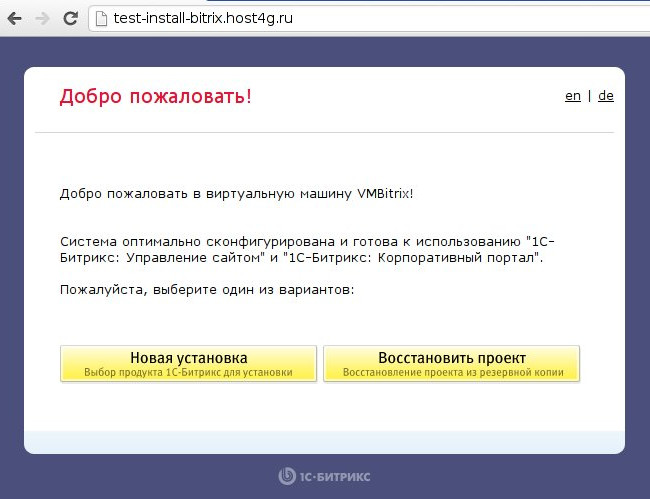650x499 pixels.
Task: Click the Добро пожаловать! heading
Action: click(x=155, y=97)
